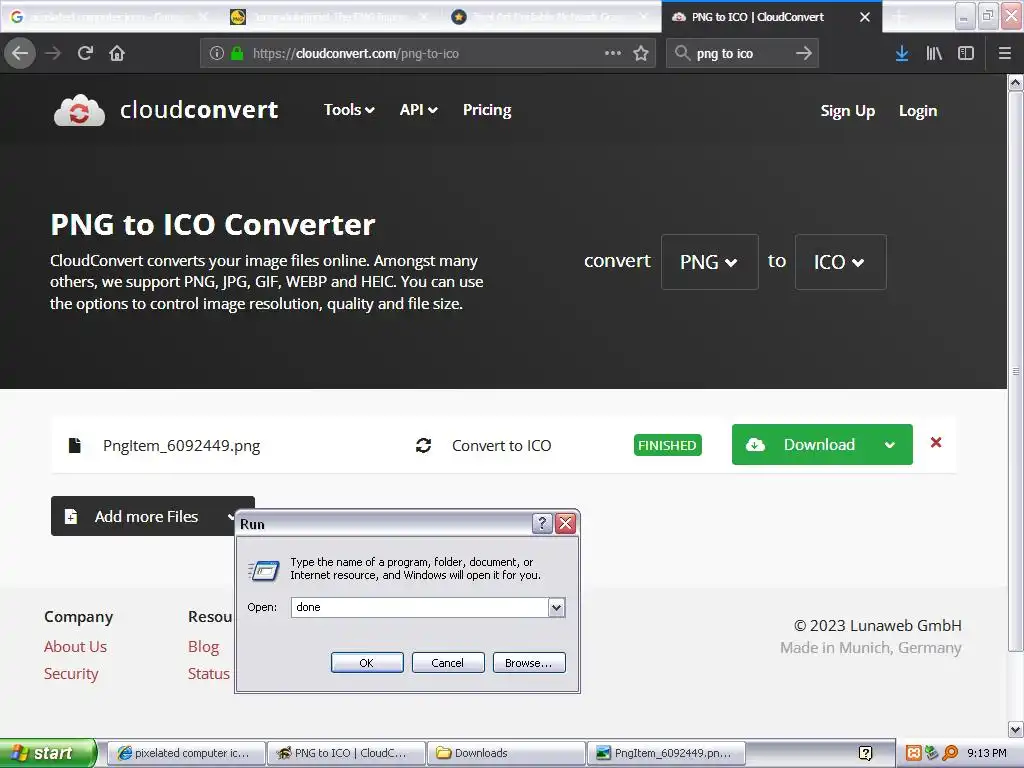Expand the Run dialog Open combo arrow
Screen dimensions: 1024x768
(x=556, y=607)
